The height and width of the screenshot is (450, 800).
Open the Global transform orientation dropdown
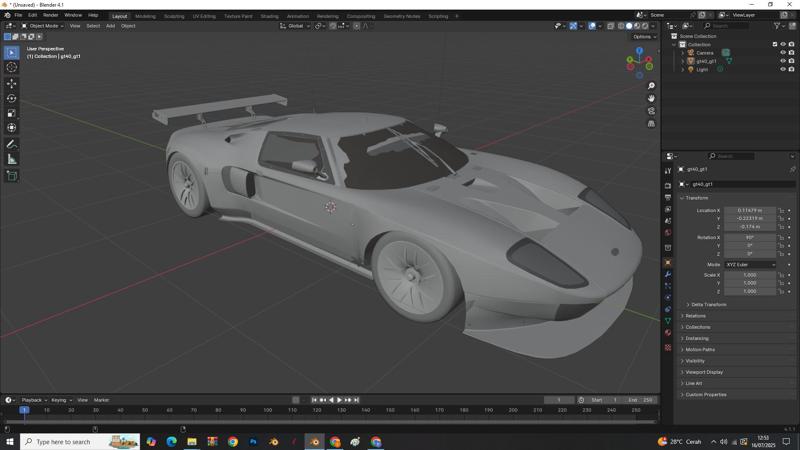[295, 26]
